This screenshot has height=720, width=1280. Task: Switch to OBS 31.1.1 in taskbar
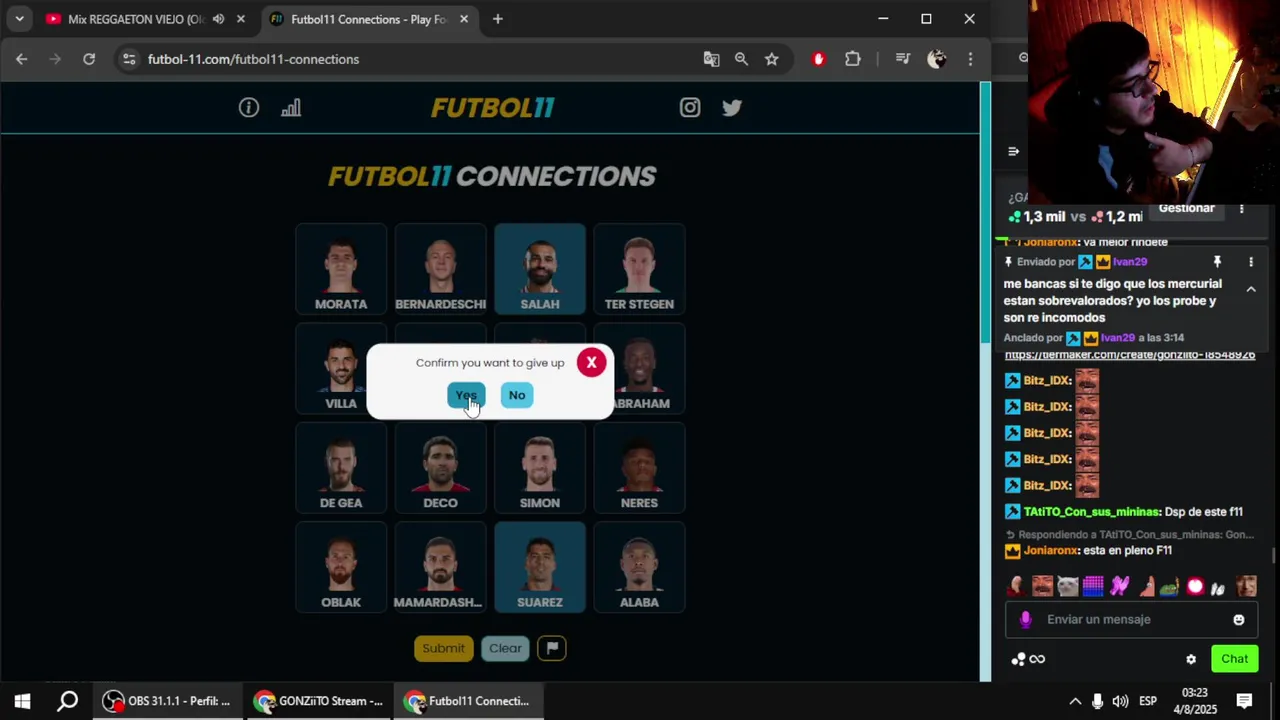click(168, 701)
